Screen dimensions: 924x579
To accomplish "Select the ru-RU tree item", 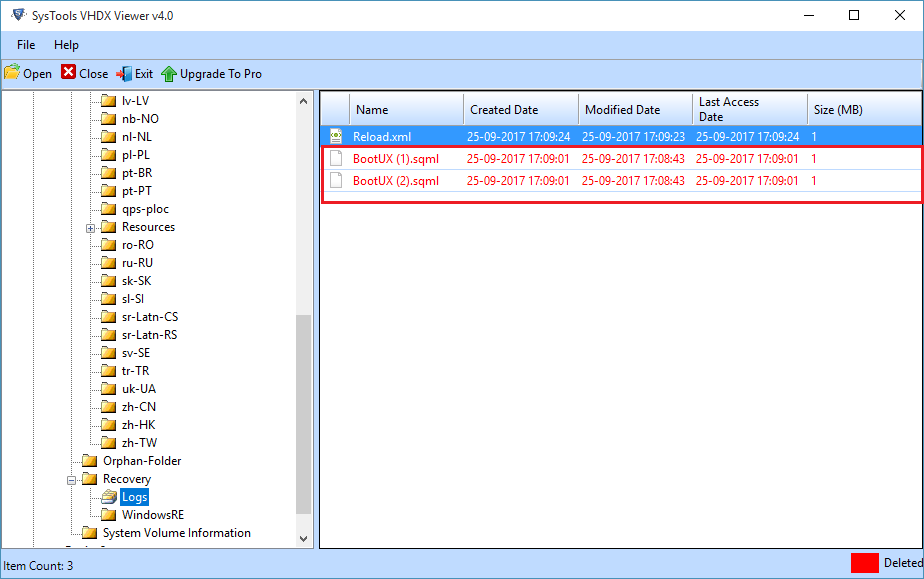I will 137,263.
